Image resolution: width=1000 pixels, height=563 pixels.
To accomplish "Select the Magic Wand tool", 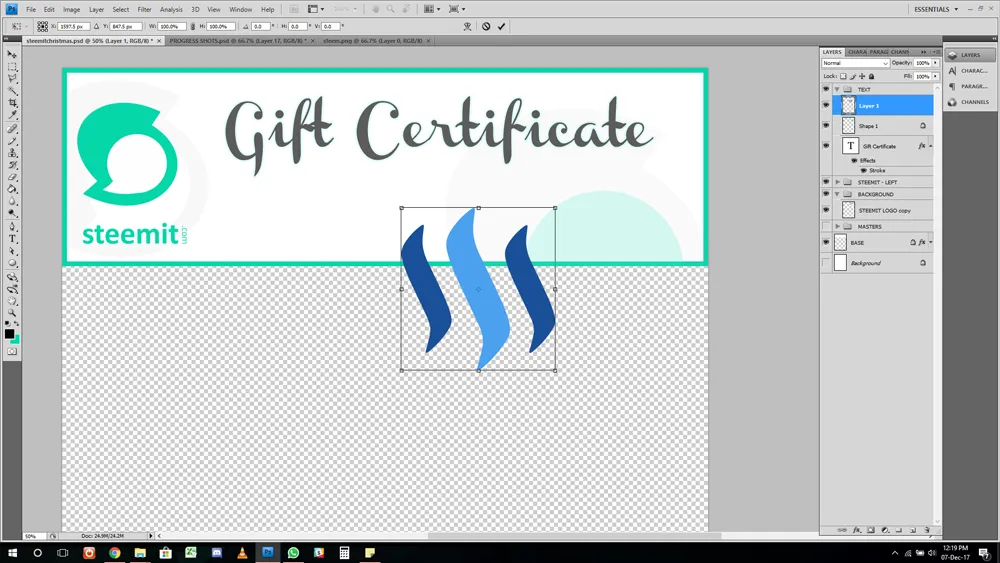I will [x=11, y=91].
